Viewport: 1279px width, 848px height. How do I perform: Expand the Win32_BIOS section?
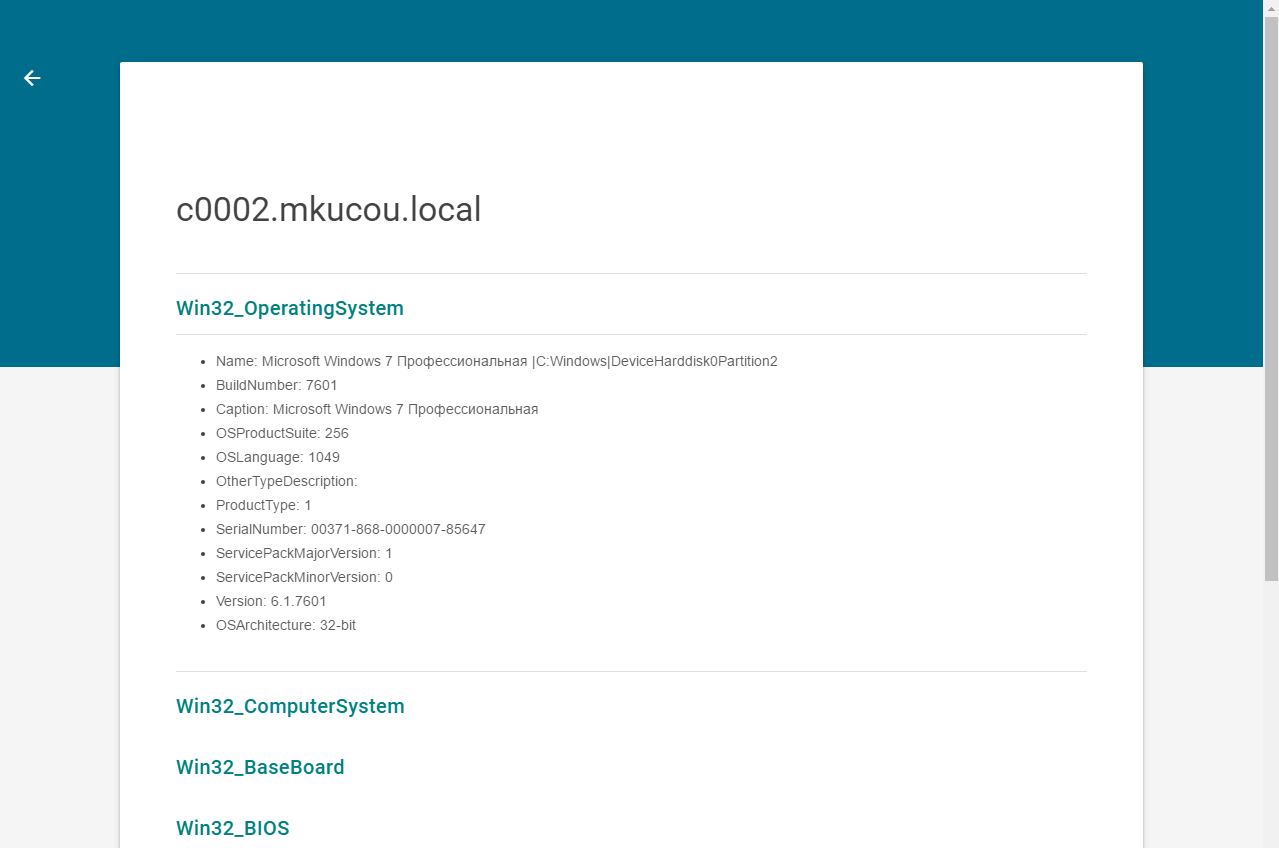pos(233,828)
